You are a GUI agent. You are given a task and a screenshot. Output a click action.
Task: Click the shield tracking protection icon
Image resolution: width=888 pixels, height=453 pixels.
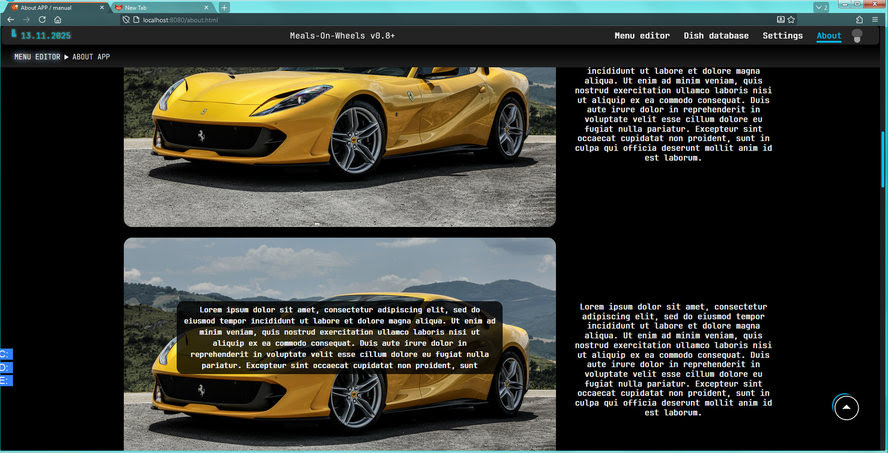tap(125, 20)
